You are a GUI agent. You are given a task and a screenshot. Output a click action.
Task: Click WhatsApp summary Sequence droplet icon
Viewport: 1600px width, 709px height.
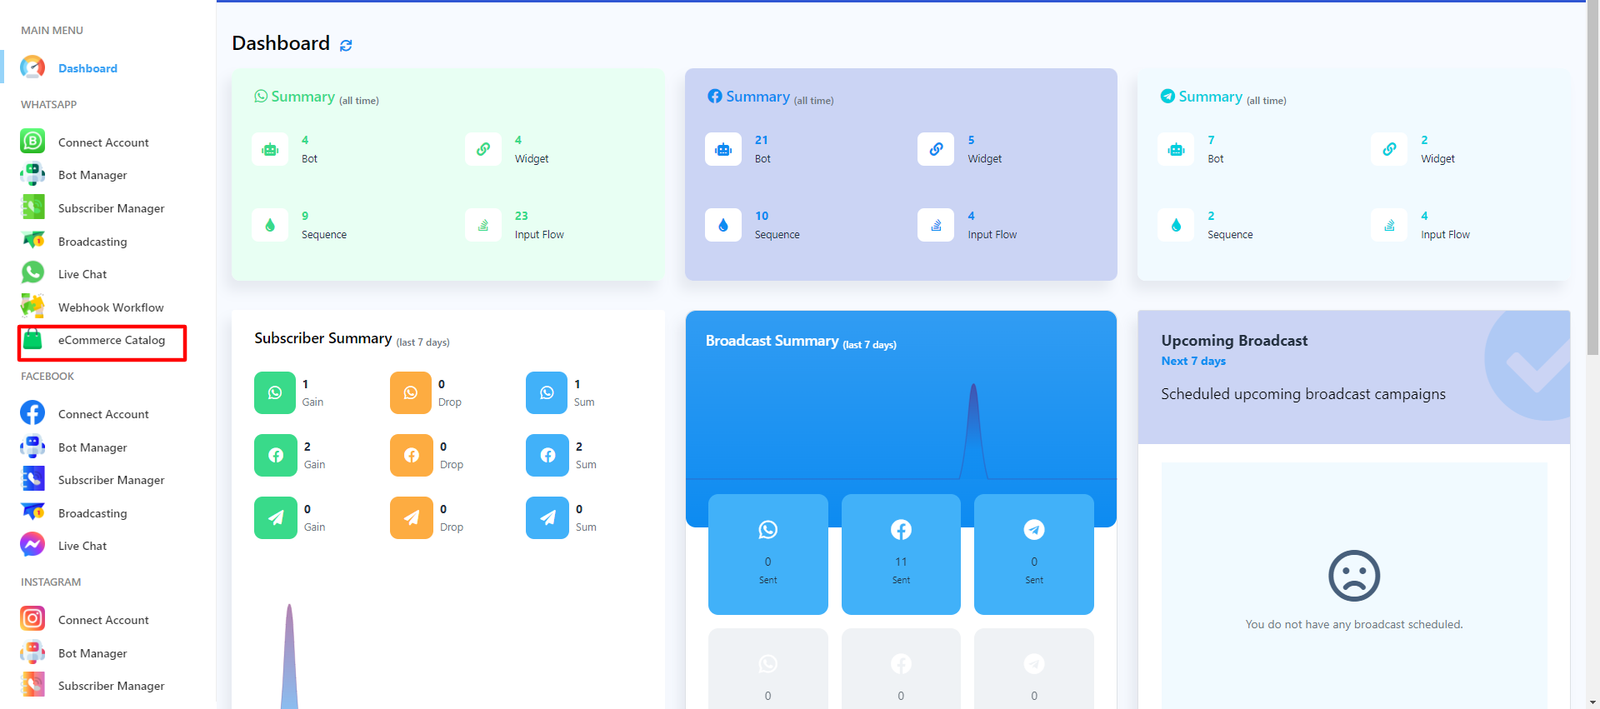tap(270, 225)
